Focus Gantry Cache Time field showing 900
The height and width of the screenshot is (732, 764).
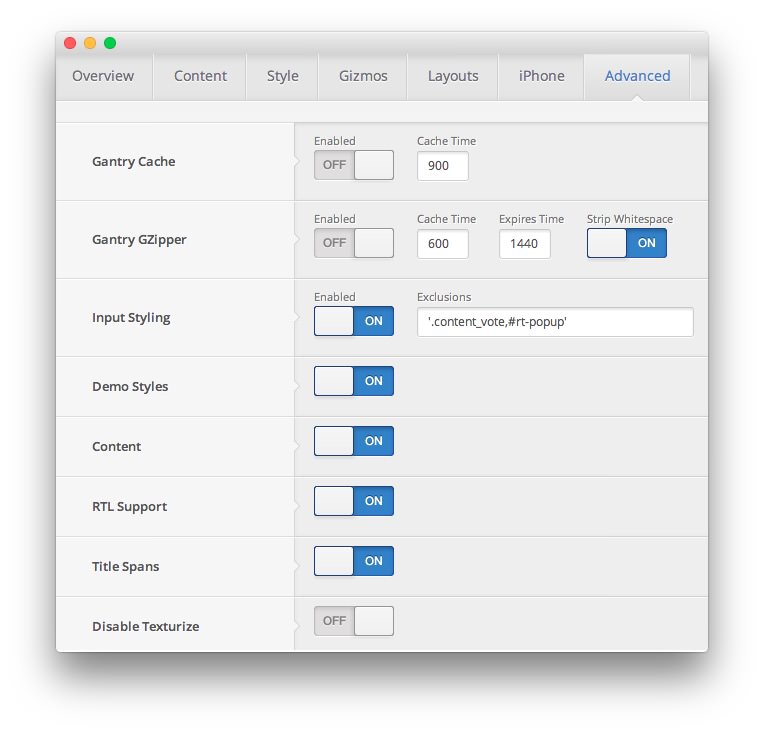pyautogui.click(x=442, y=166)
